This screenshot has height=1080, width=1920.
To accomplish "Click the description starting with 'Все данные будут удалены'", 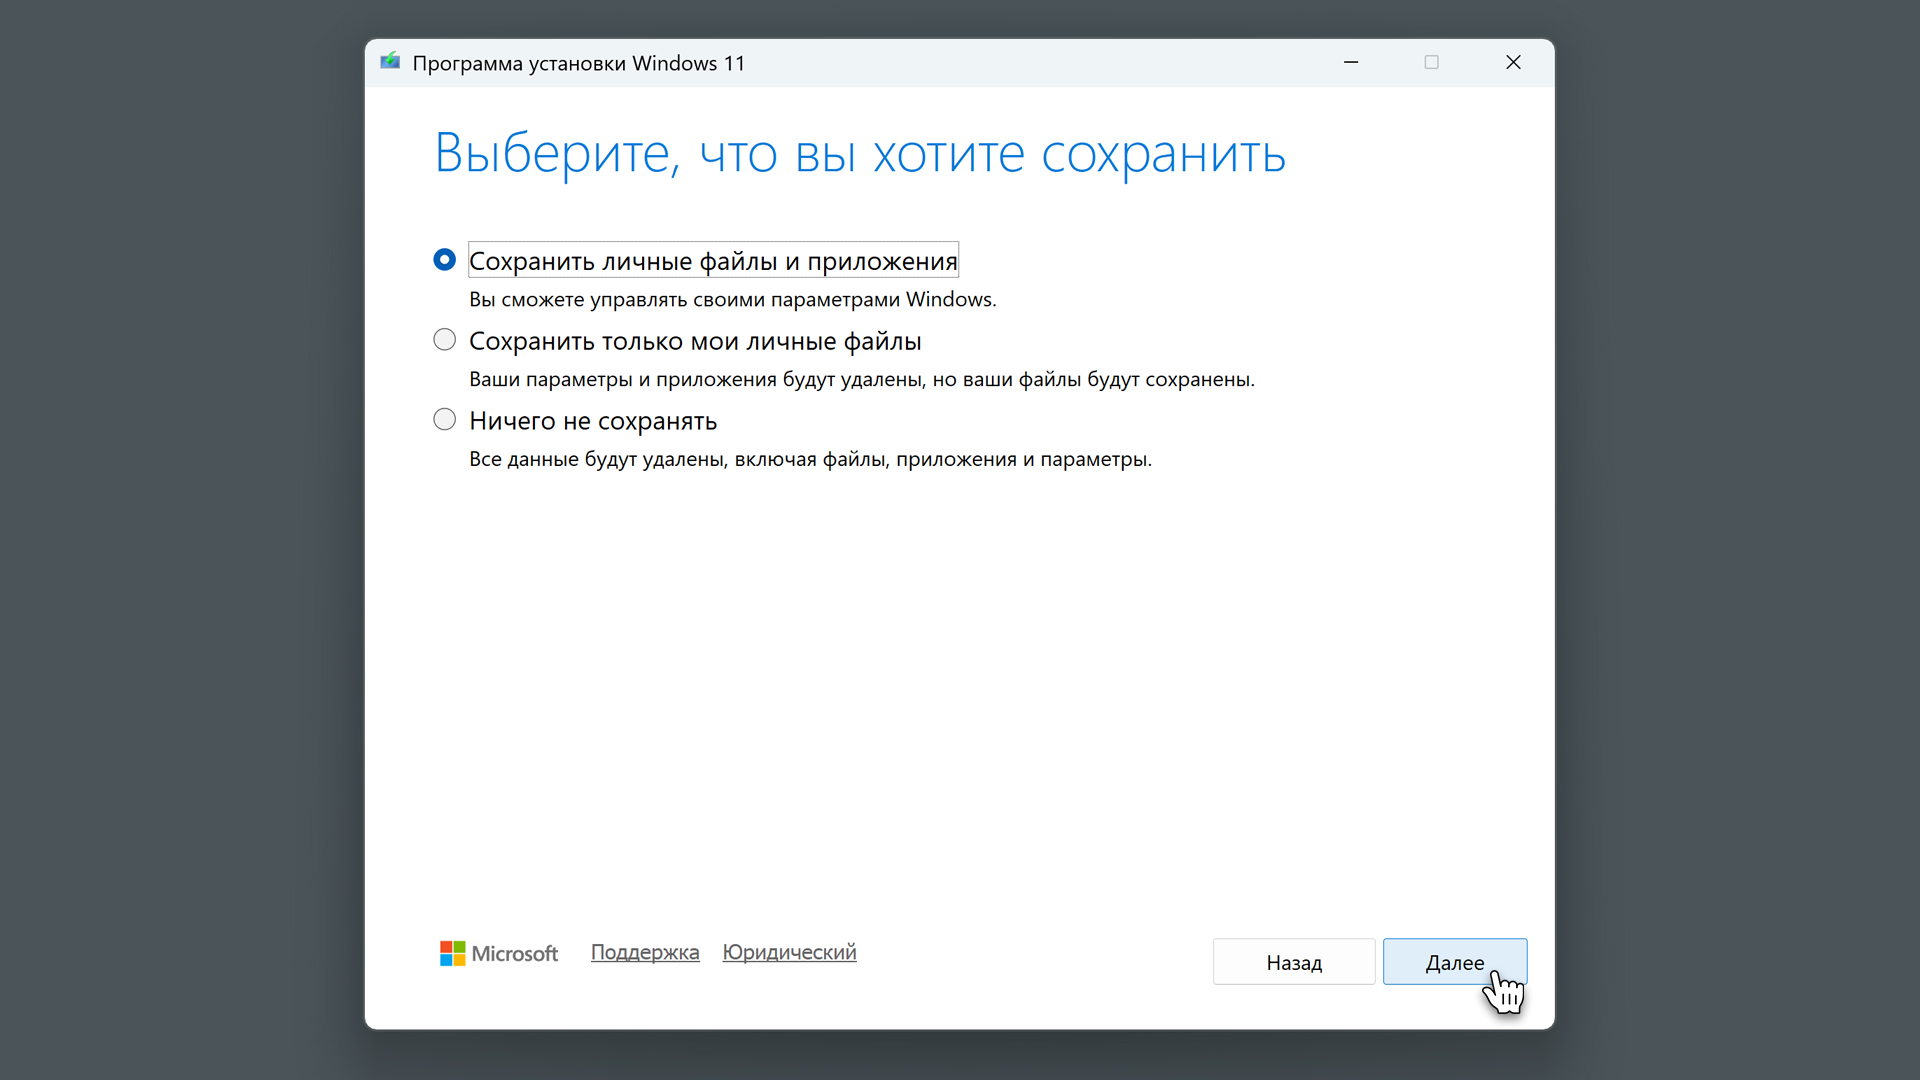I will pyautogui.click(x=810, y=459).
